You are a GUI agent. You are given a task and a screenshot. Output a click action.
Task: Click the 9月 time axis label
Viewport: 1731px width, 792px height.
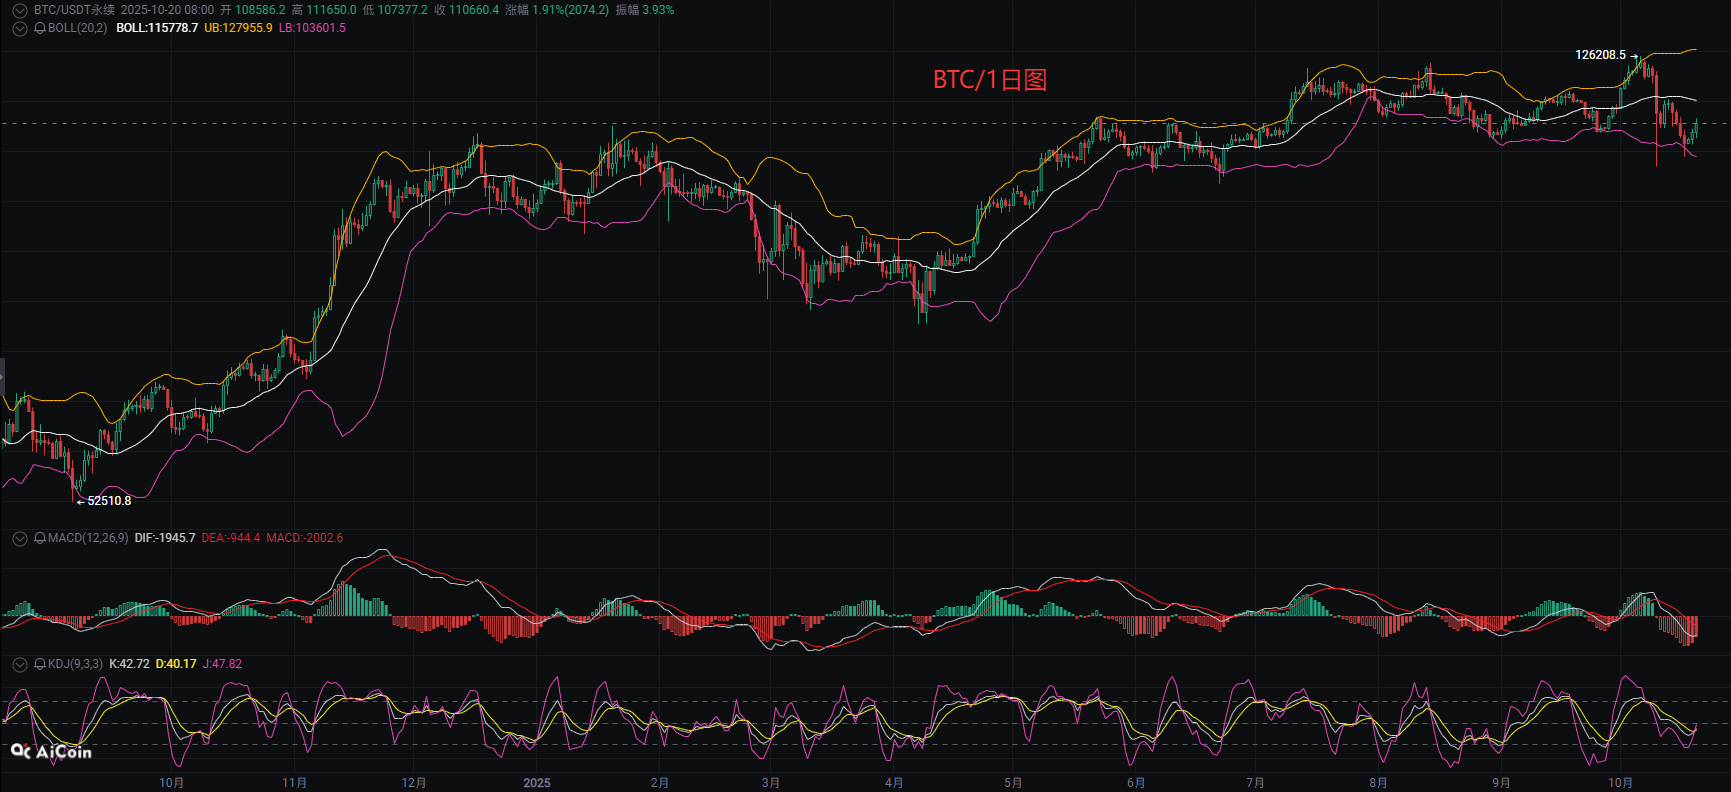click(1501, 783)
